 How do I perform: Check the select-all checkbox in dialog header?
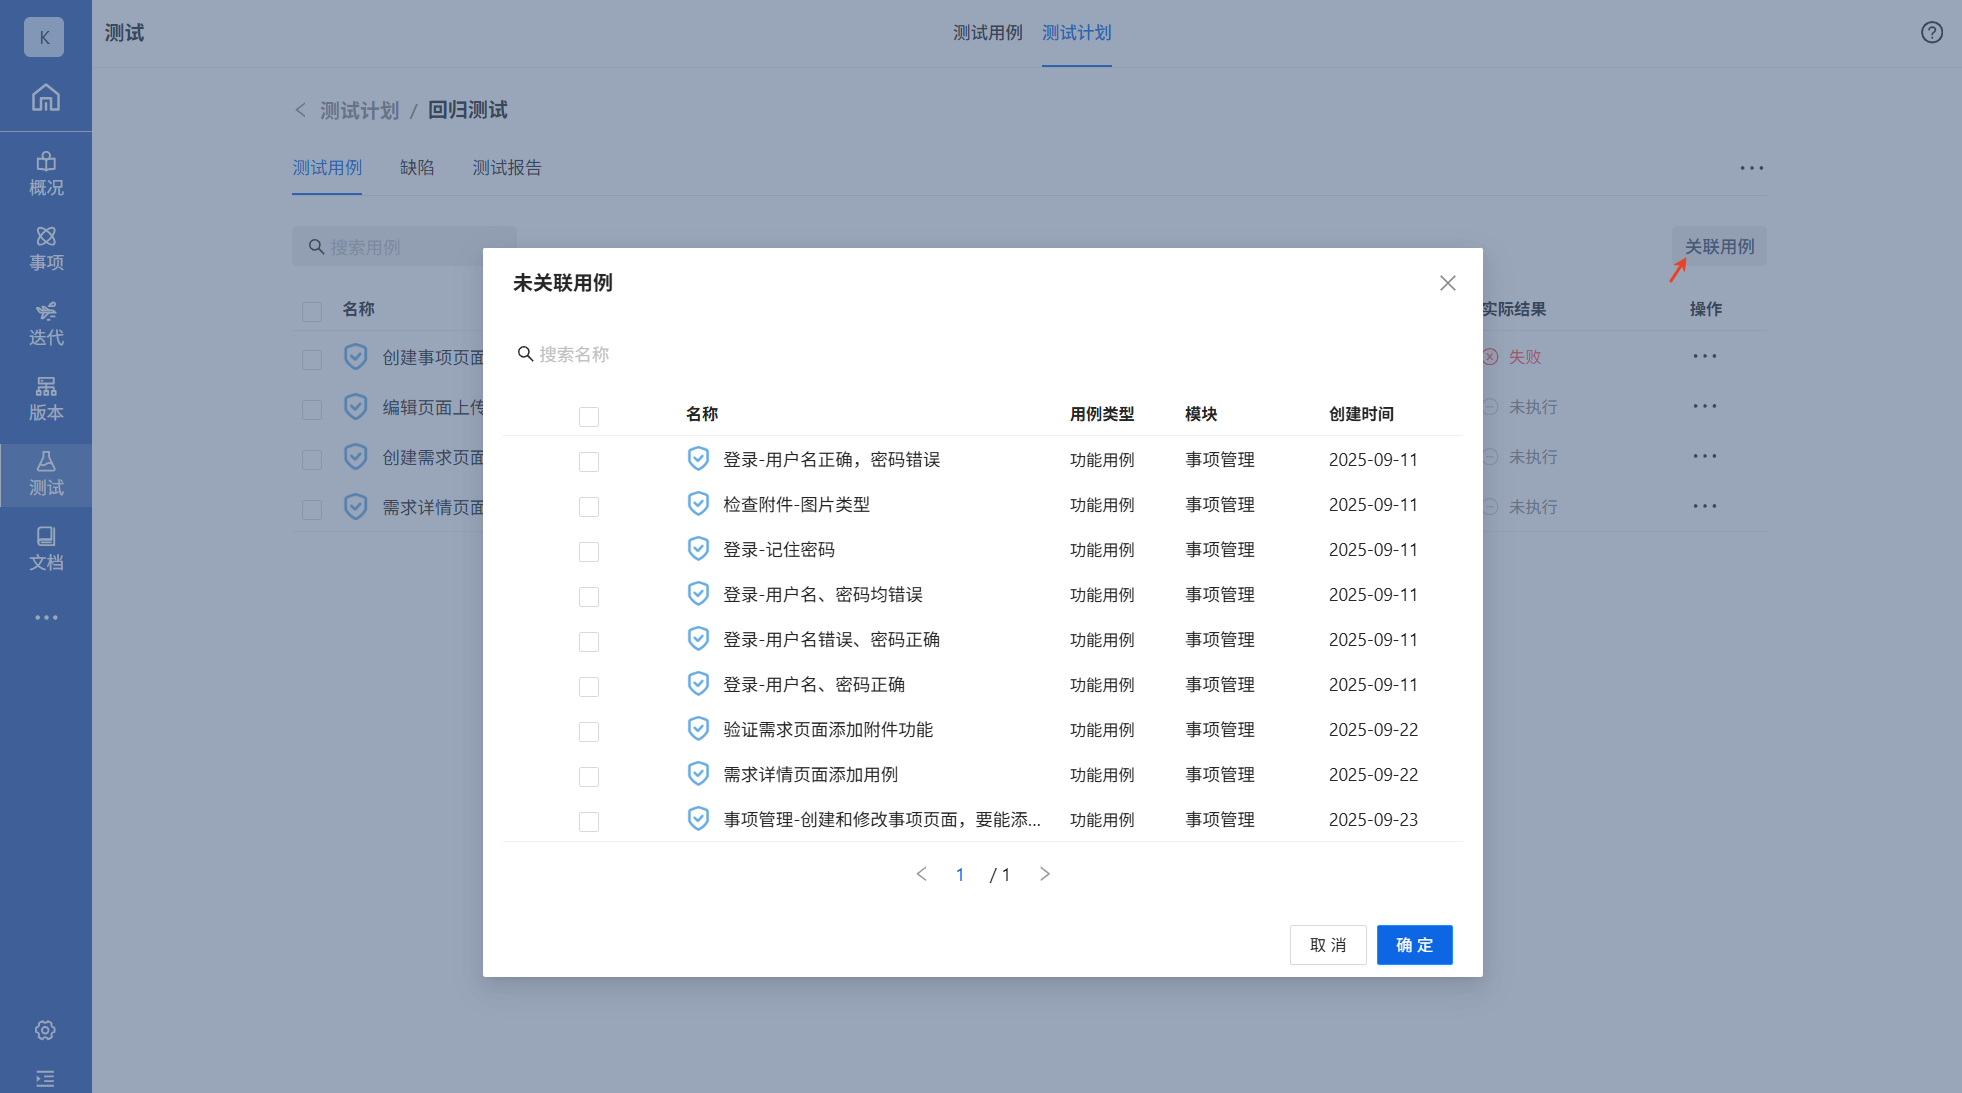click(x=589, y=416)
